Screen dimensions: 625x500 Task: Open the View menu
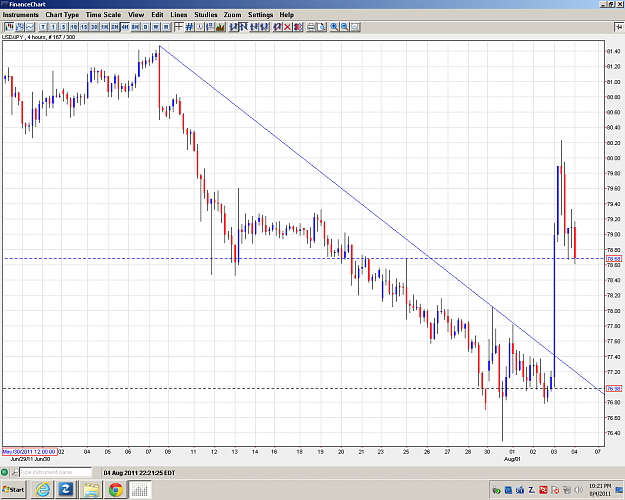(136, 15)
